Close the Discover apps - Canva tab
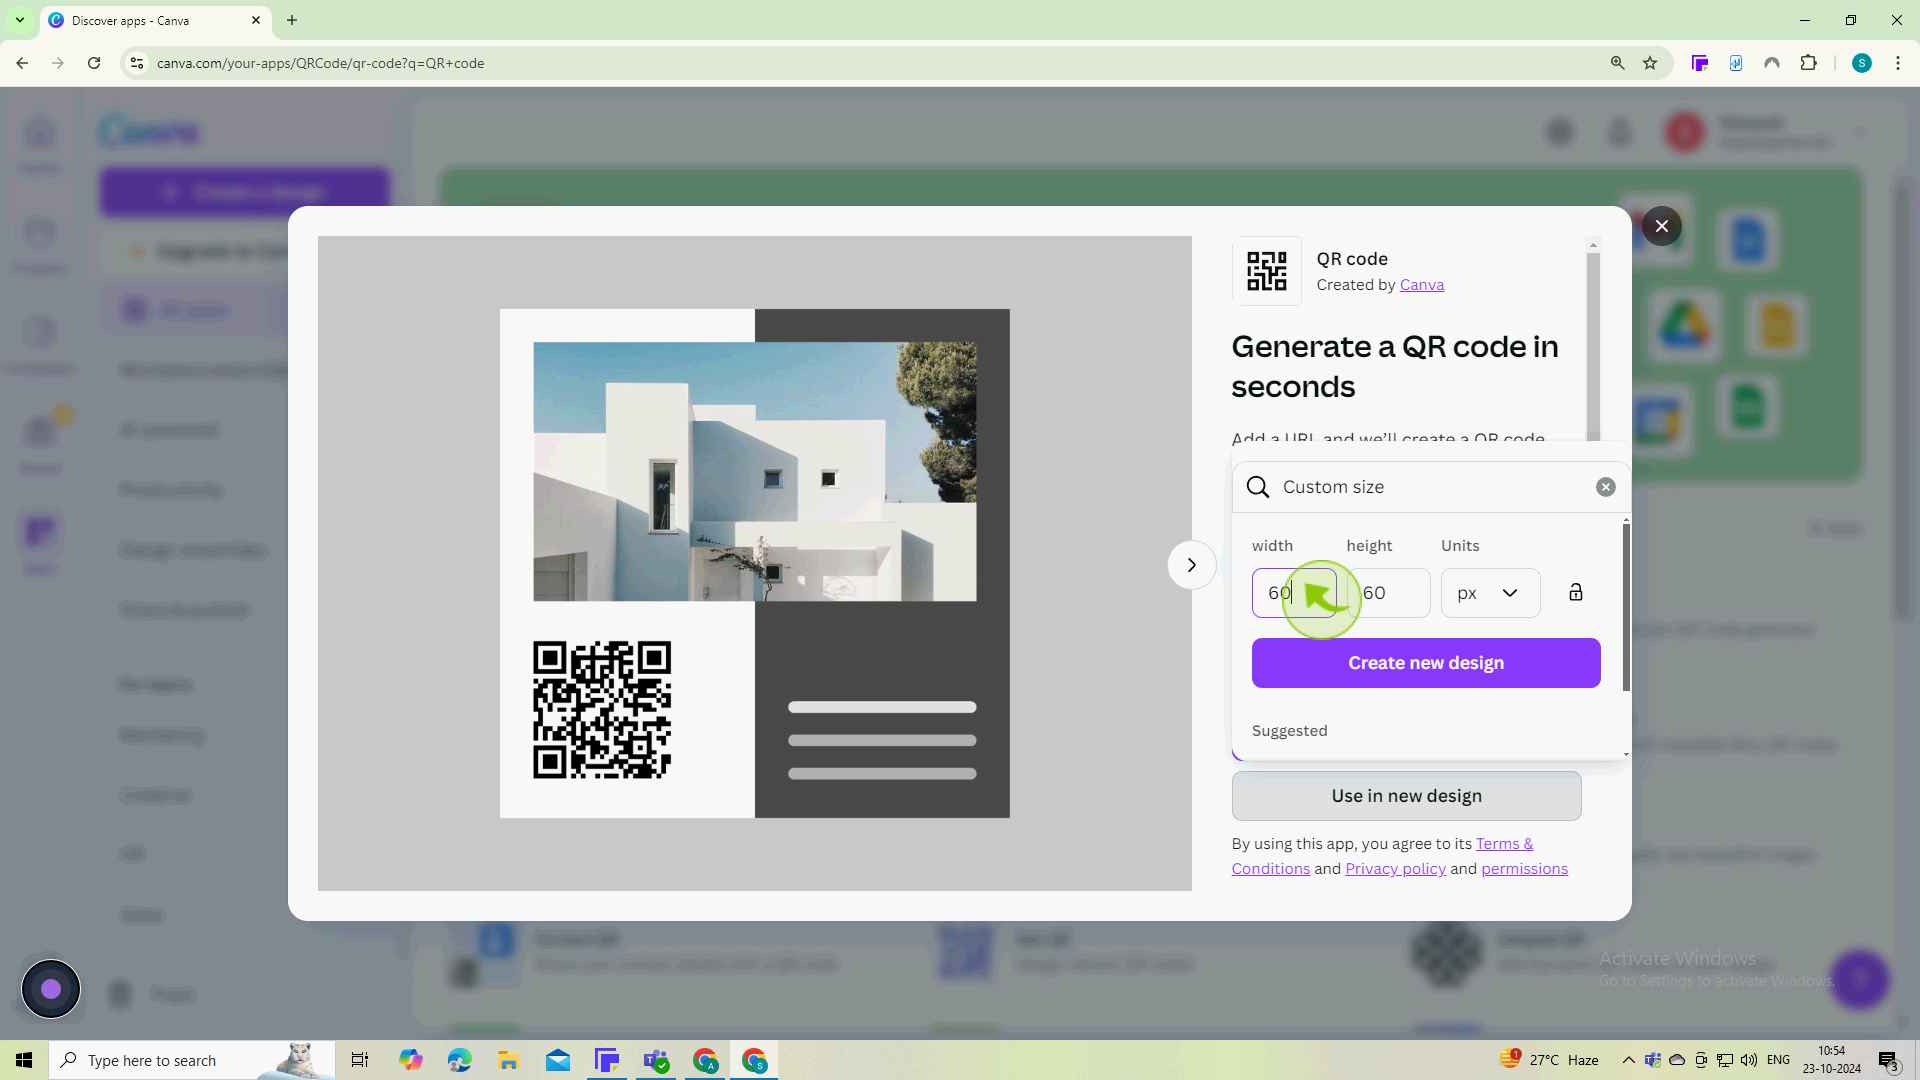The image size is (1920, 1080). 255,20
